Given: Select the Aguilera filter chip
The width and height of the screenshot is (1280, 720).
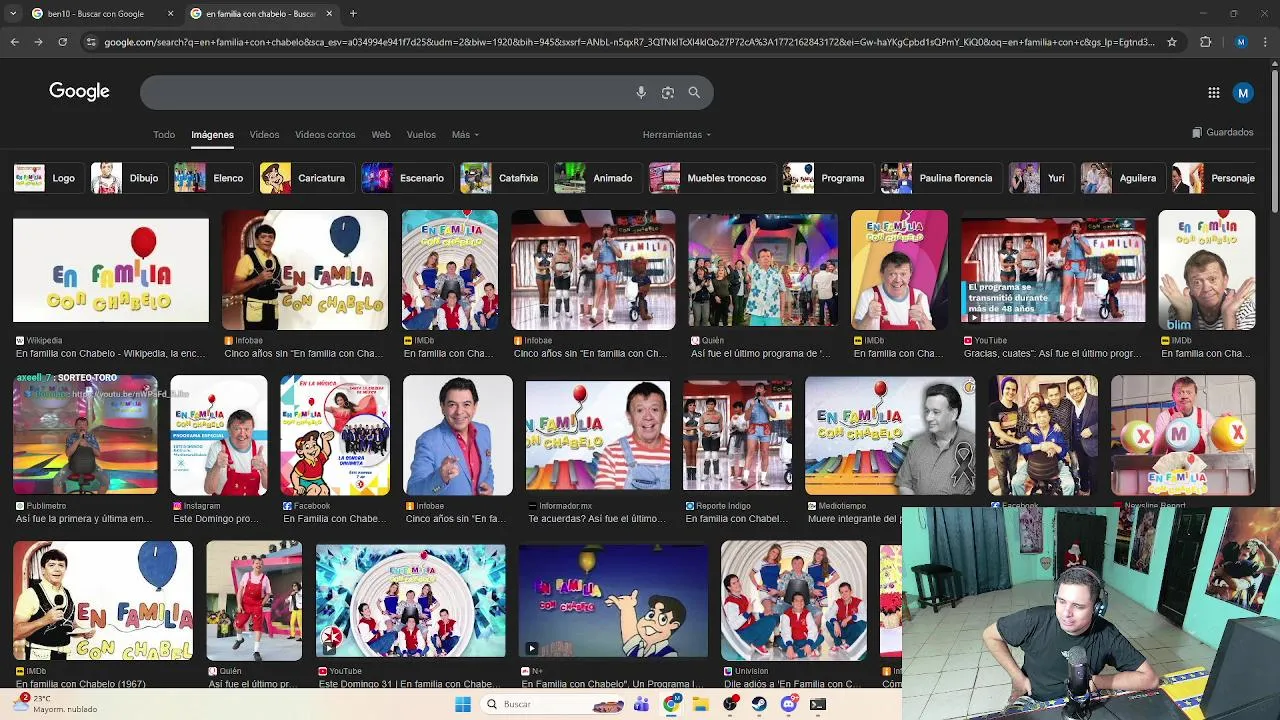Looking at the screenshot, I should 1121,178.
